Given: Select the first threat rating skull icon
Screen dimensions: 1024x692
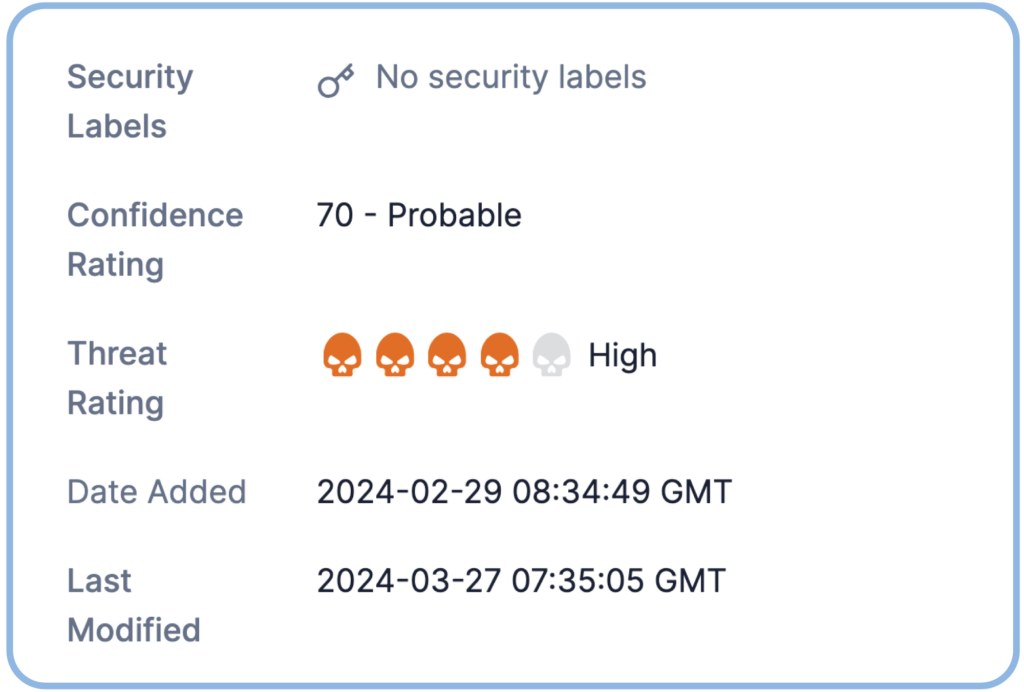Looking at the screenshot, I should click(341, 355).
